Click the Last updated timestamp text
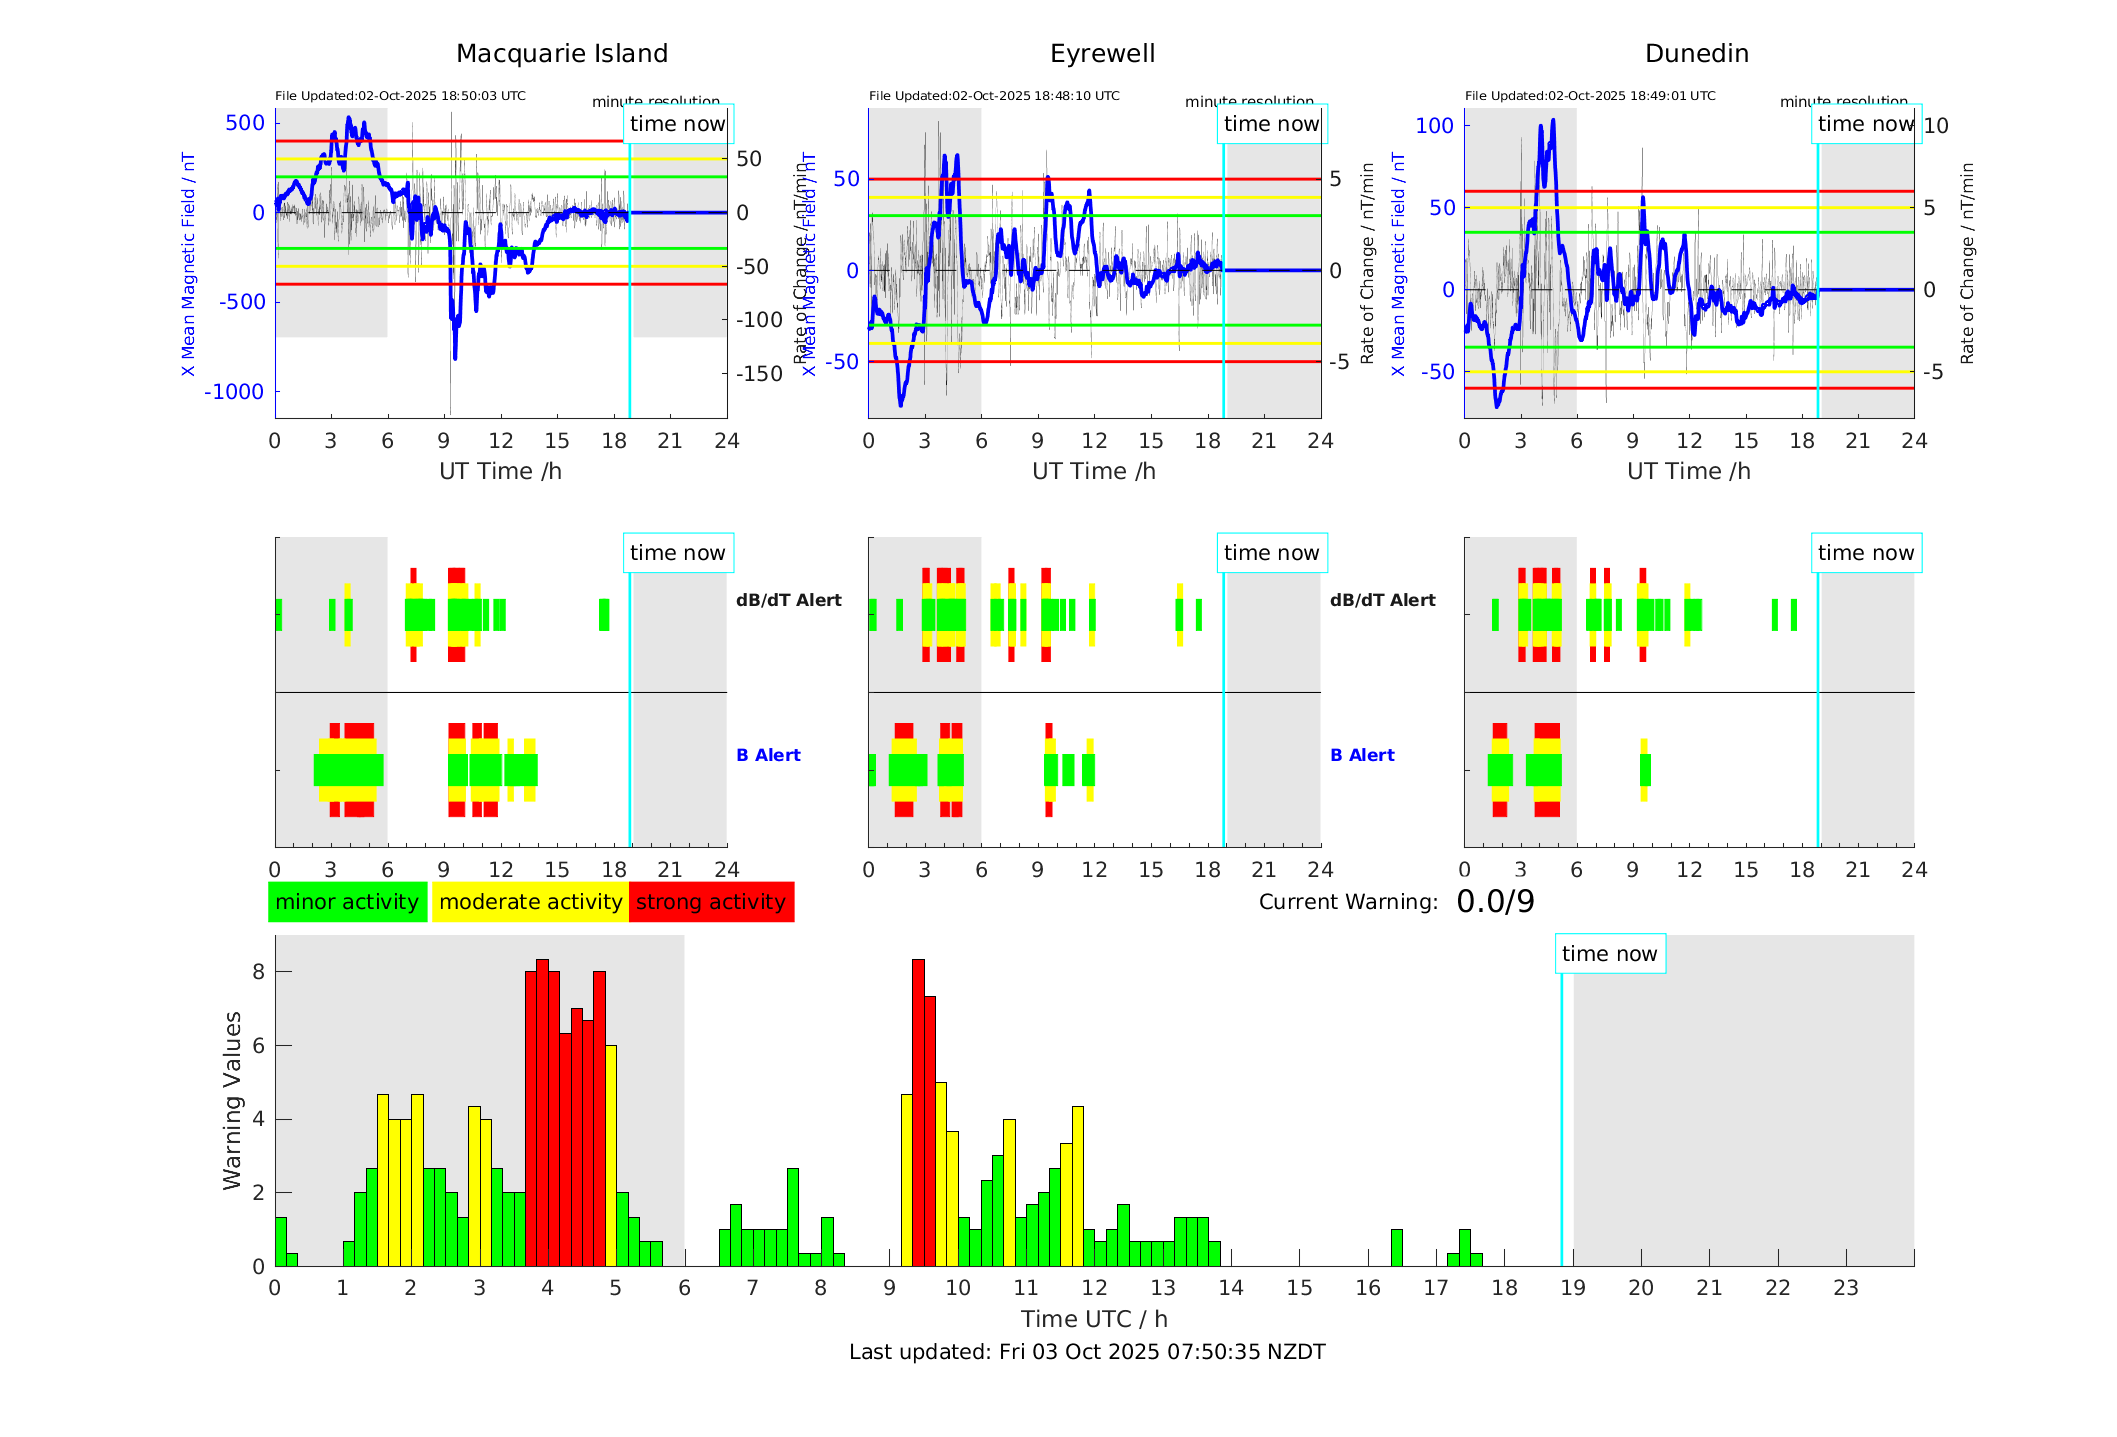 (1087, 1352)
